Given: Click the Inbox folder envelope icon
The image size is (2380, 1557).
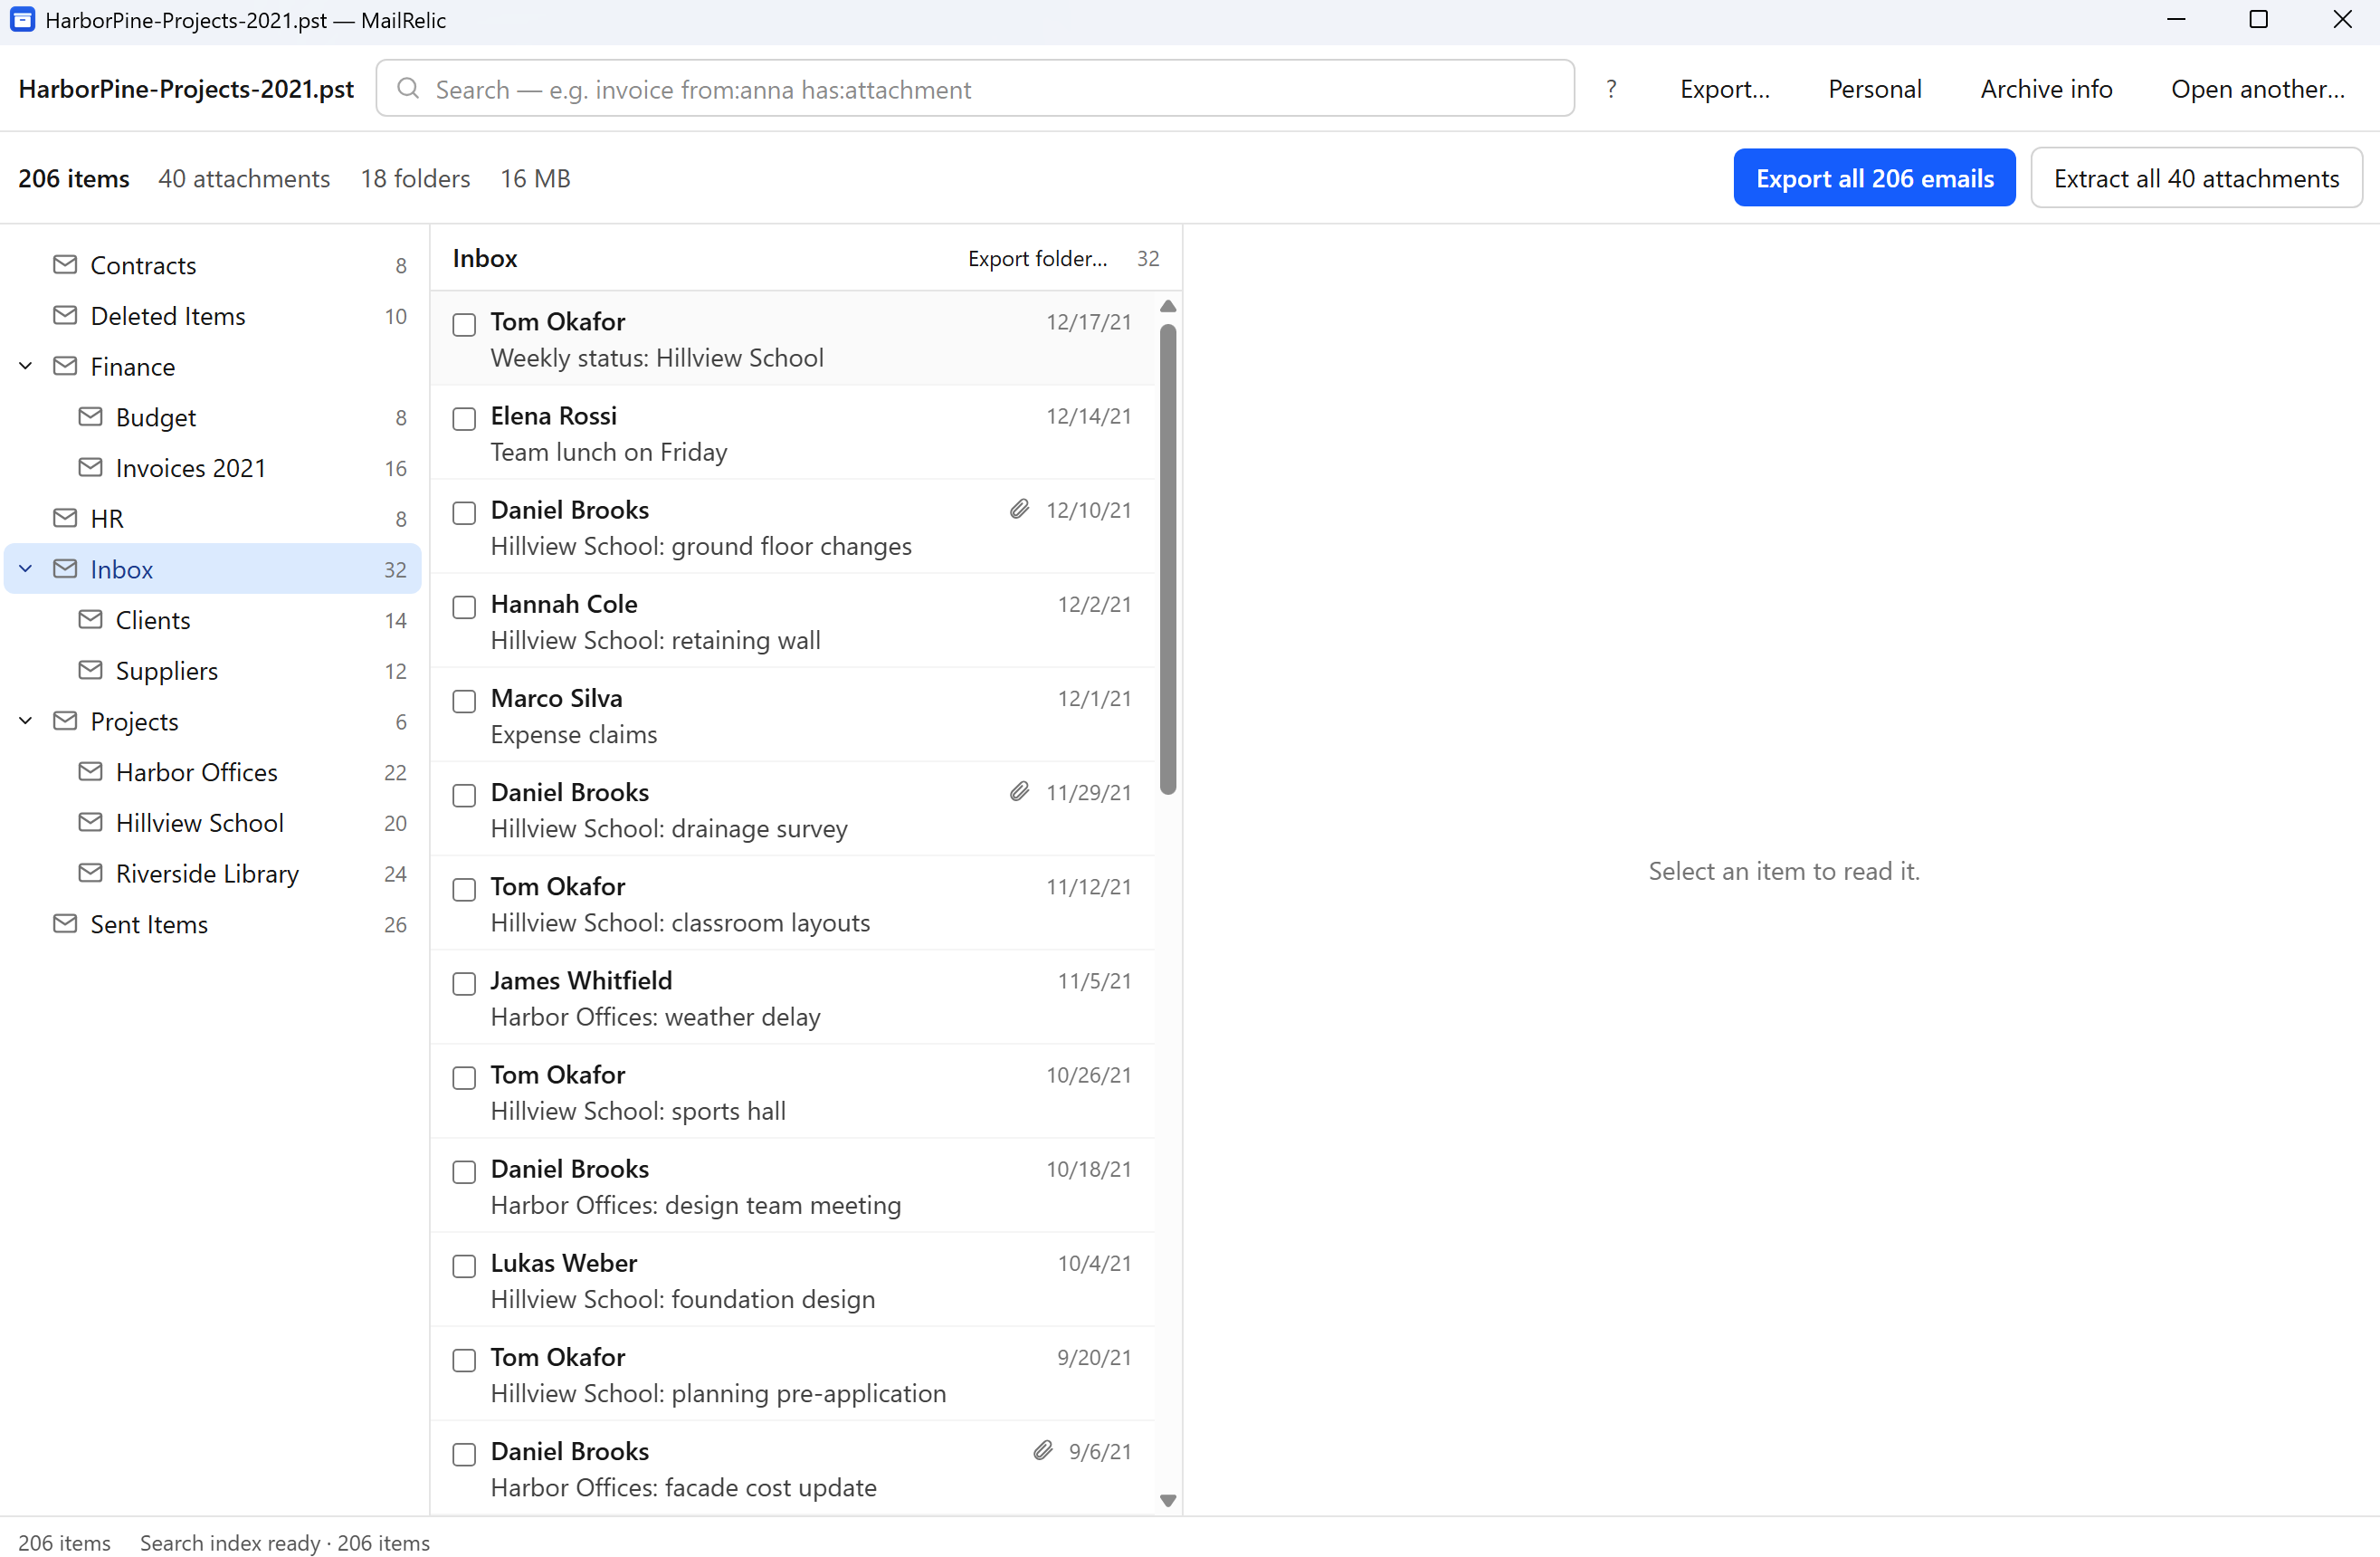Looking at the screenshot, I should (x=65, y=568).
